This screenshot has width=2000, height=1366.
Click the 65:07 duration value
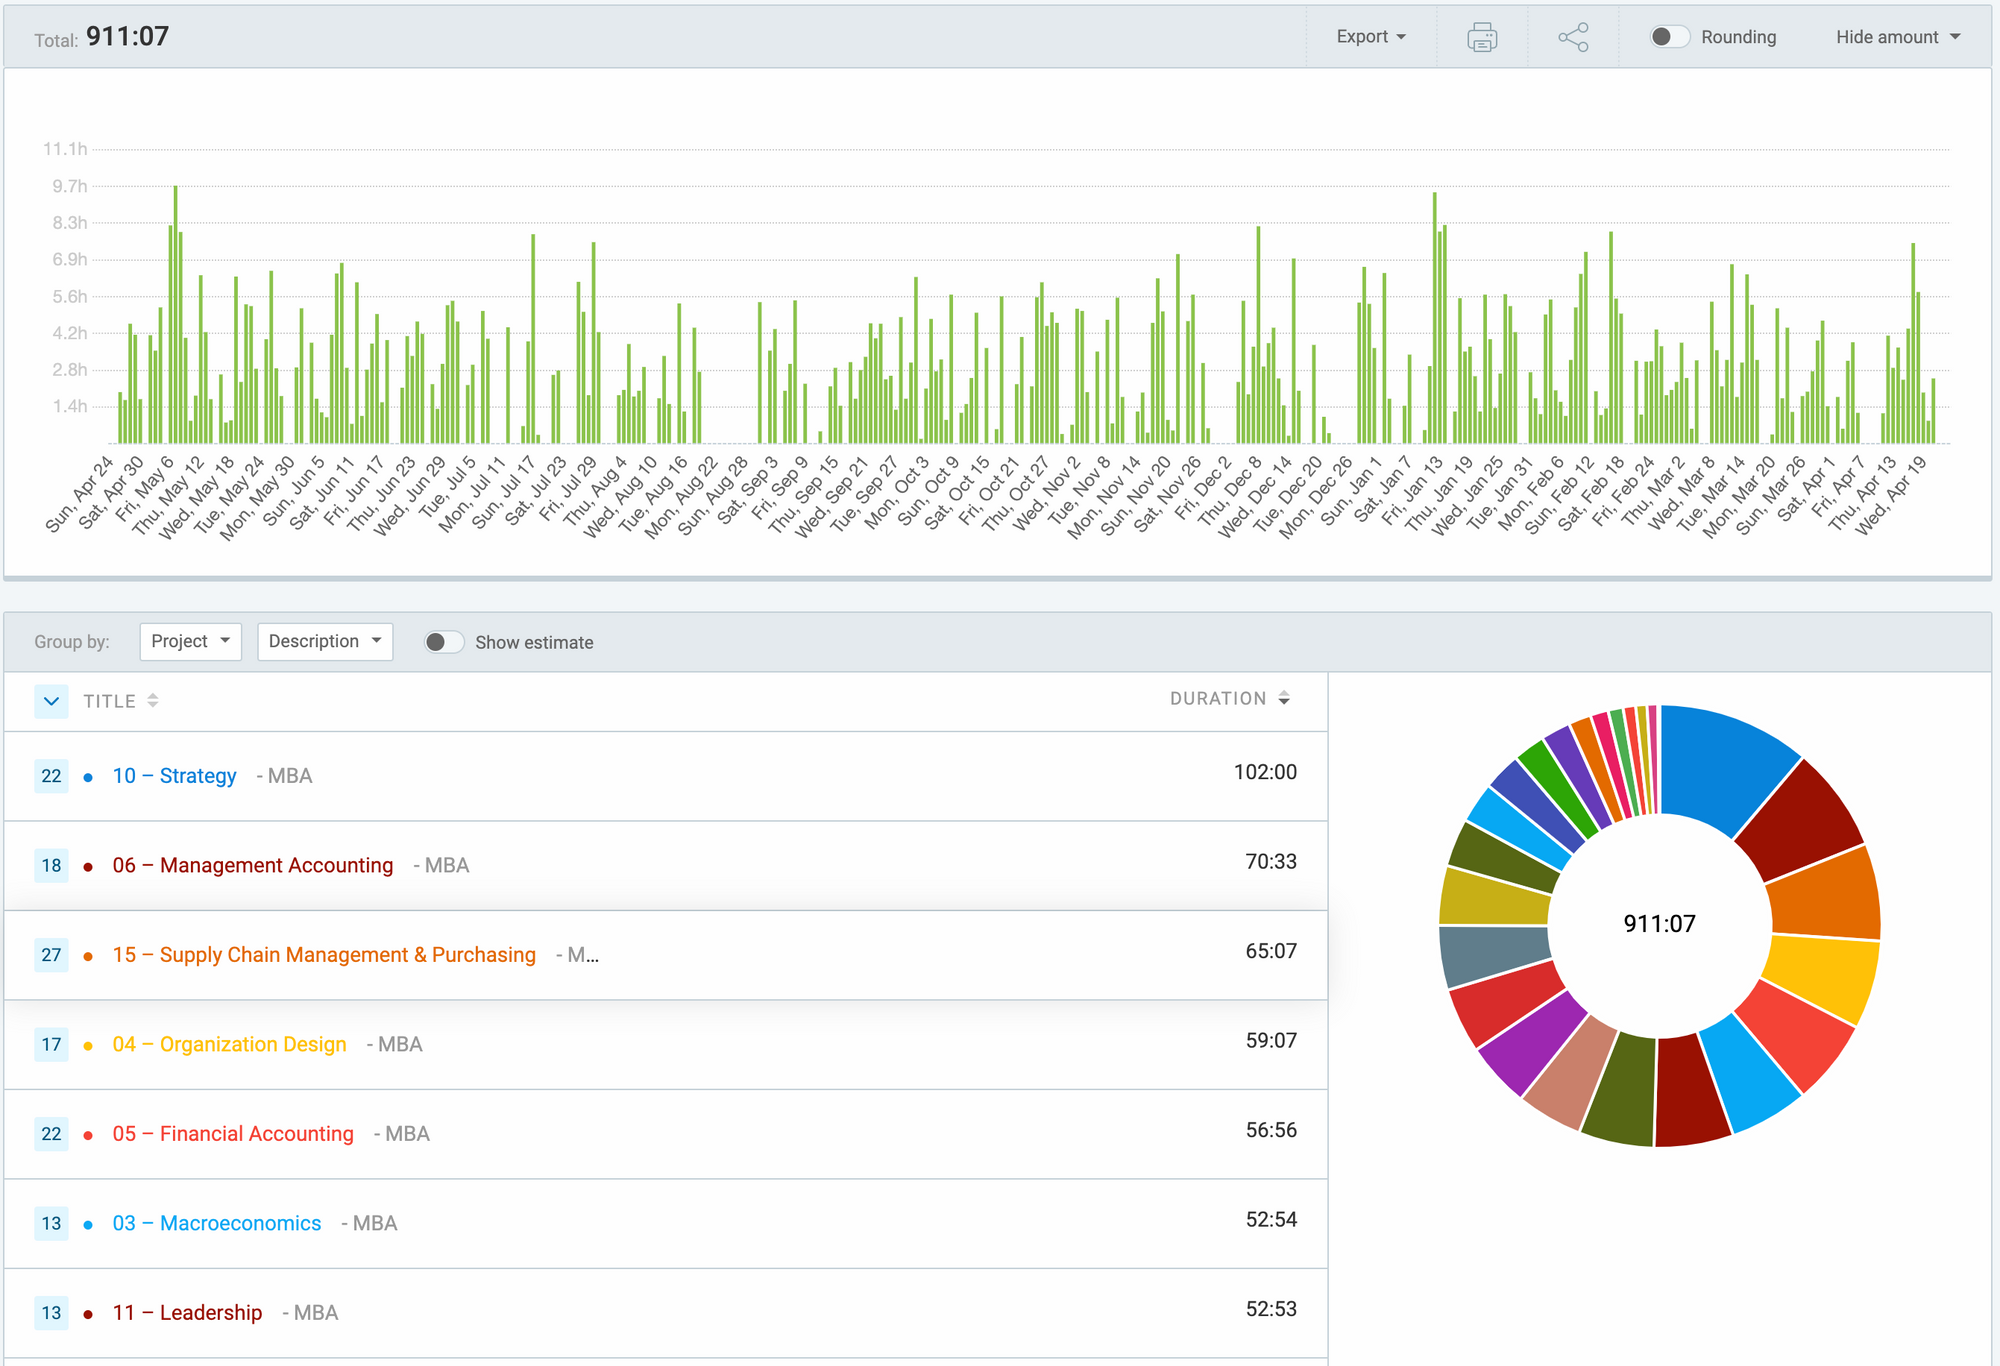(1271, 951)
